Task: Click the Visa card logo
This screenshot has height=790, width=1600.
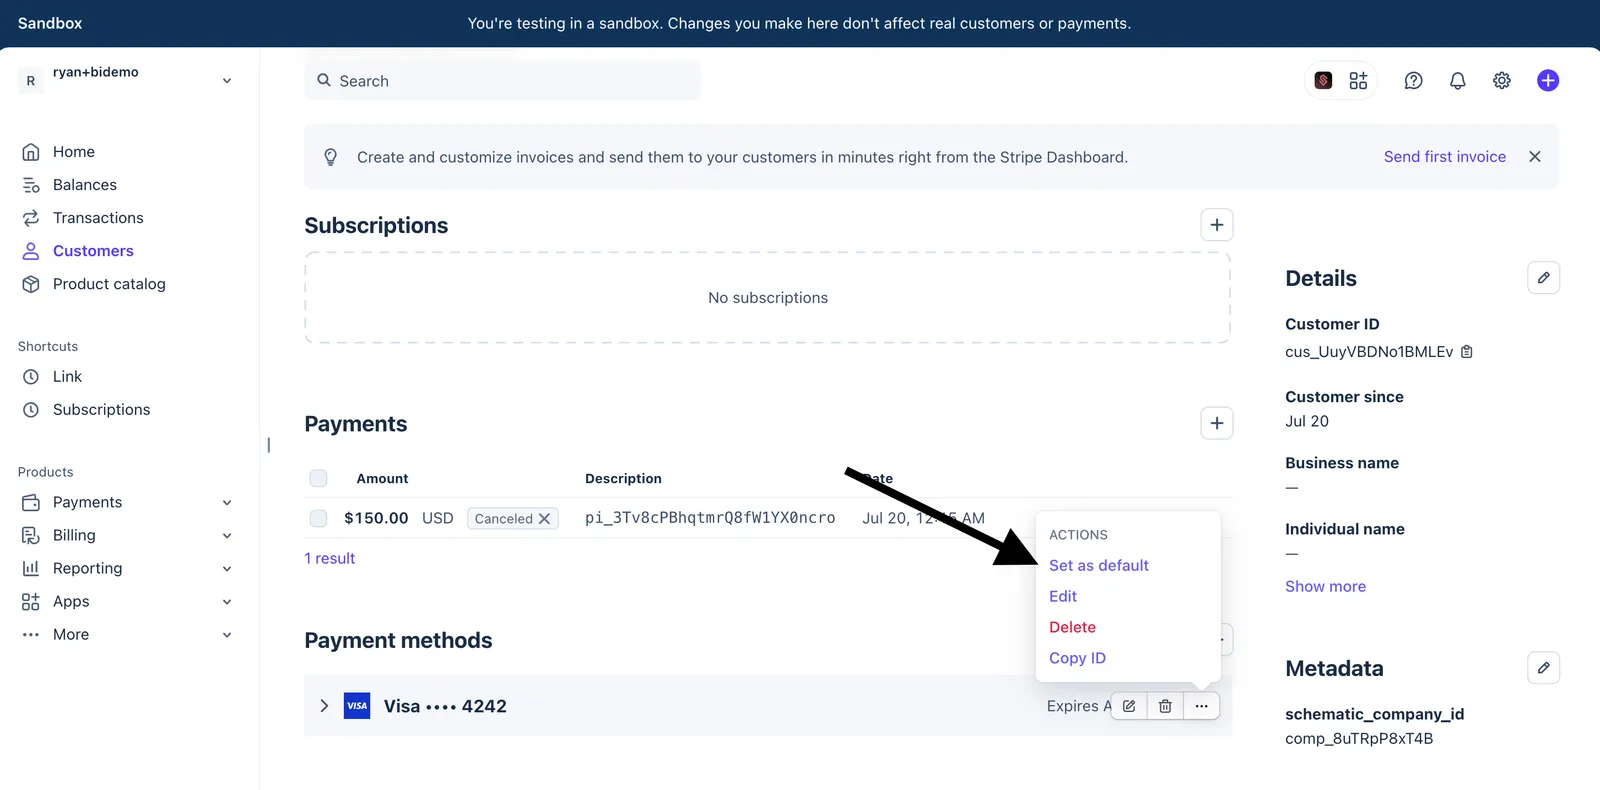Action: pos(357,706)
